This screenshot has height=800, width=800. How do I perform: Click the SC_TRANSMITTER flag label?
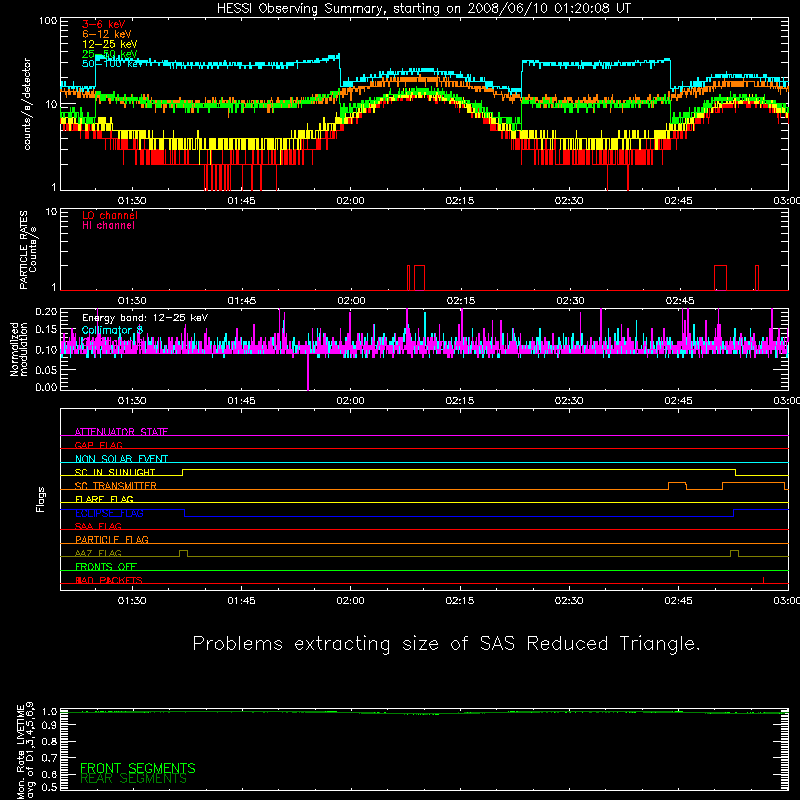115,486
